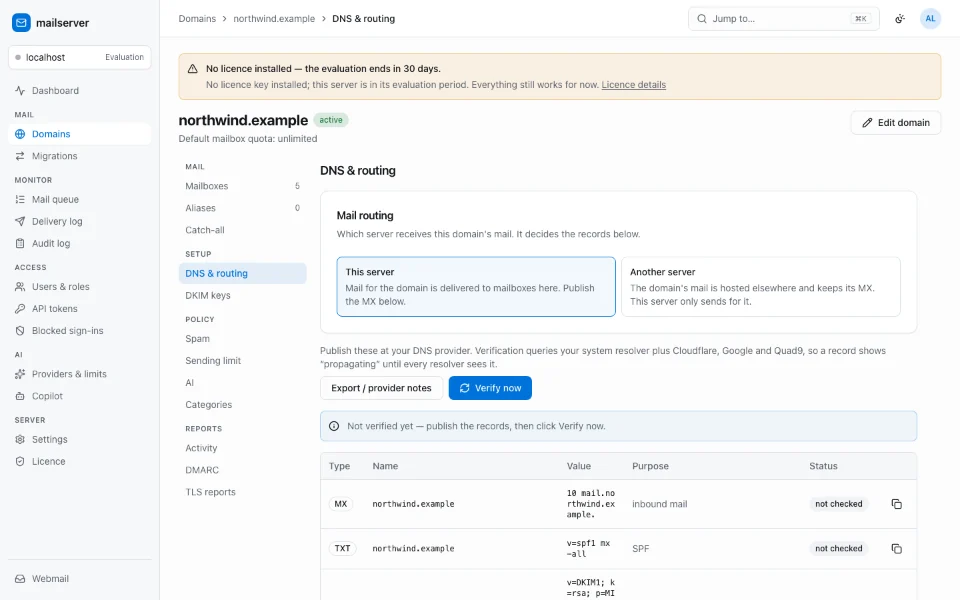Click the Audit log clipboard icon
960x600 pixels.
click(x=20, y=244)
